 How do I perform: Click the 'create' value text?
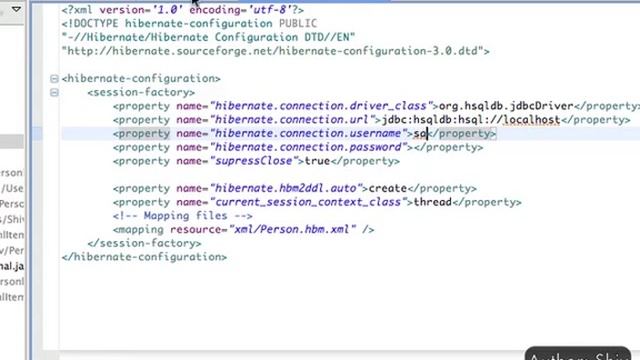coord(388,189)
